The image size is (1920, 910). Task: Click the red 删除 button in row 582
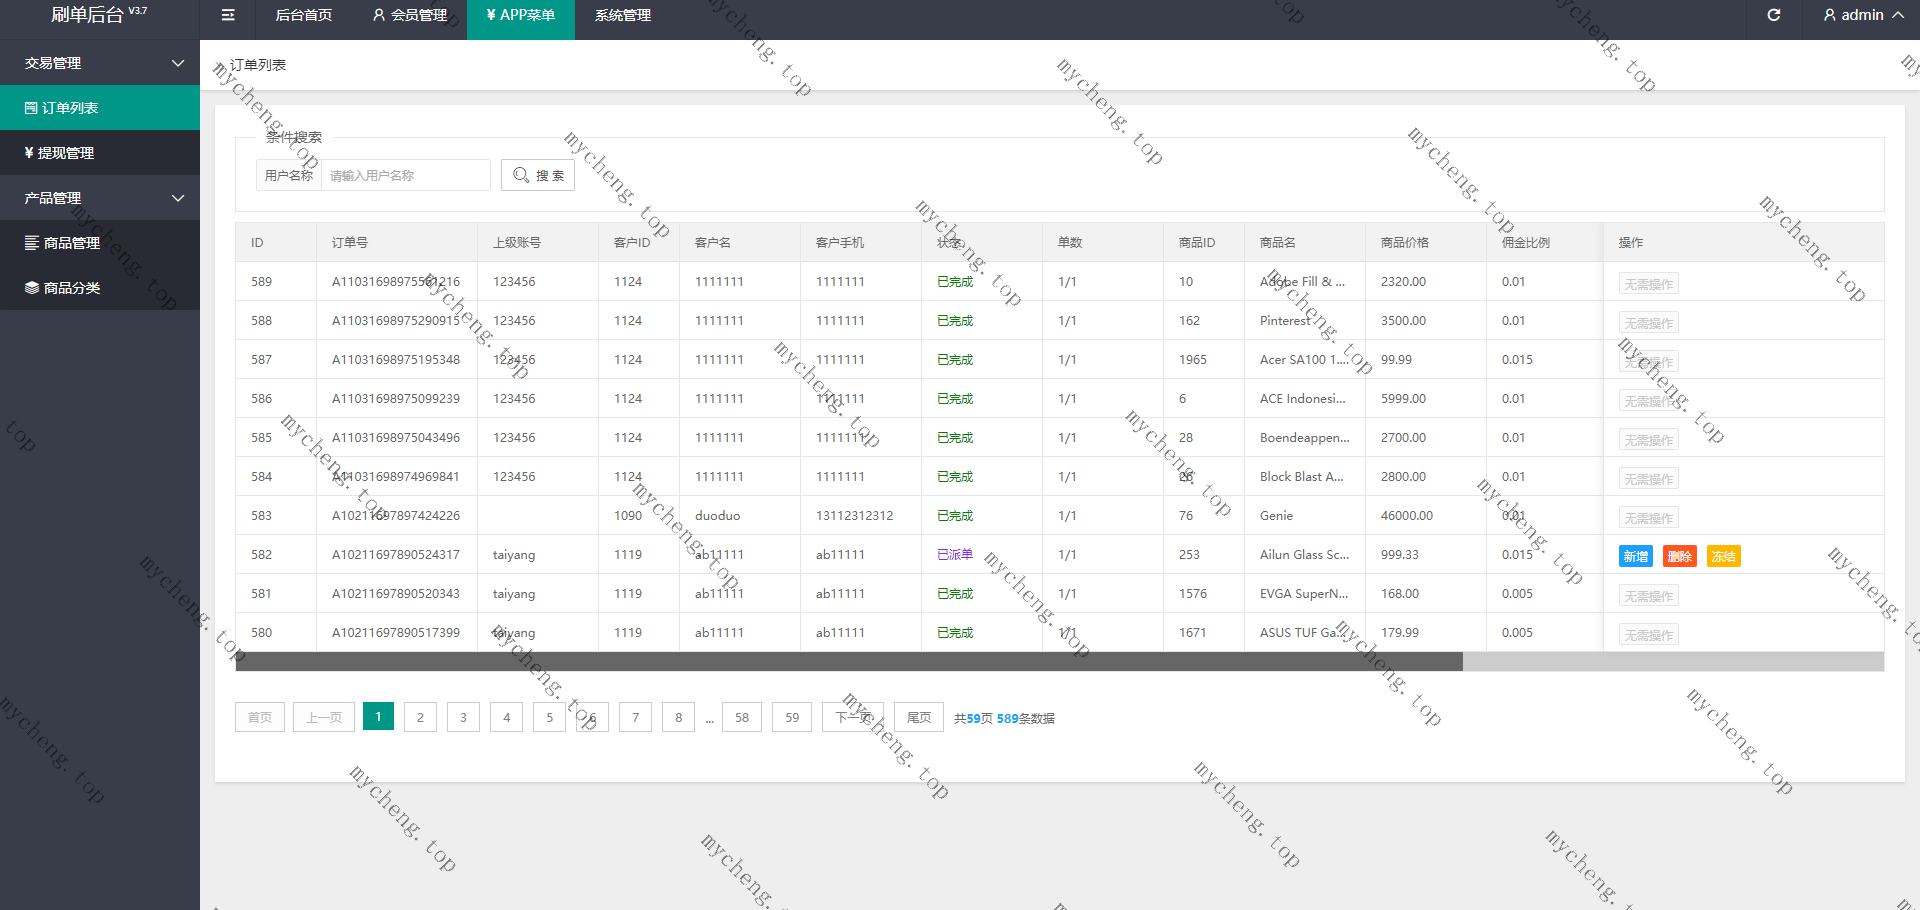point(1680,557)
